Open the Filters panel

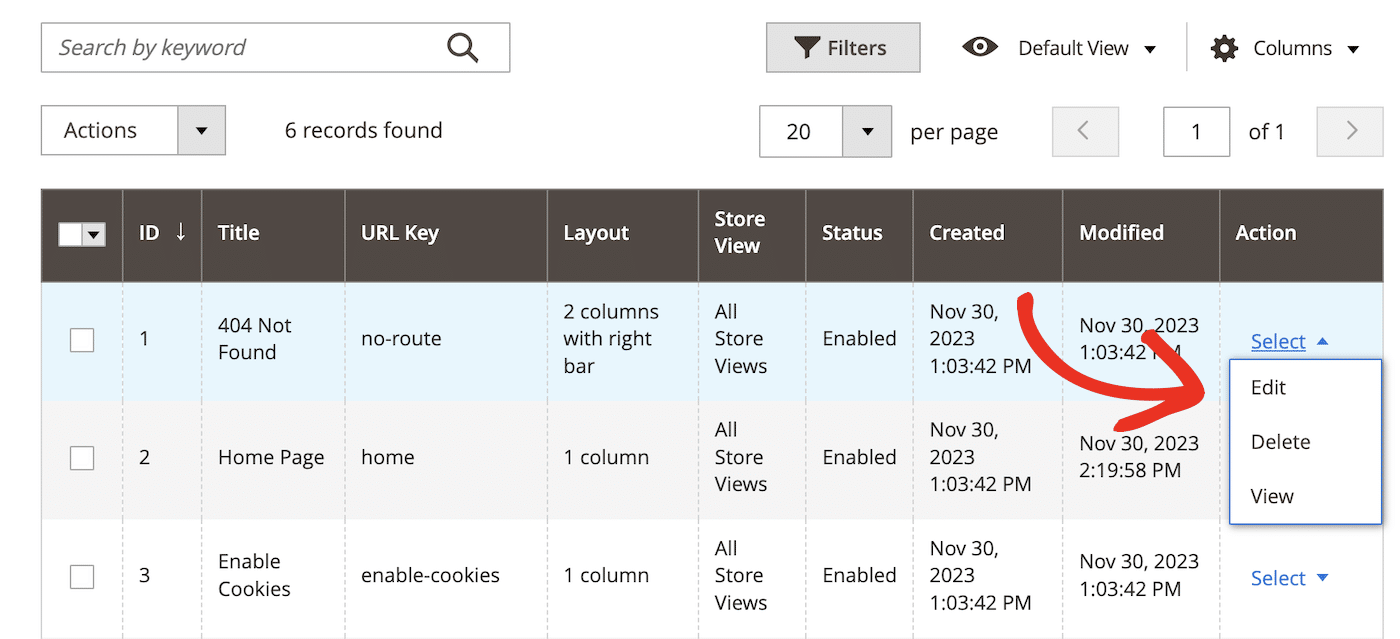(x=842, y=48)
